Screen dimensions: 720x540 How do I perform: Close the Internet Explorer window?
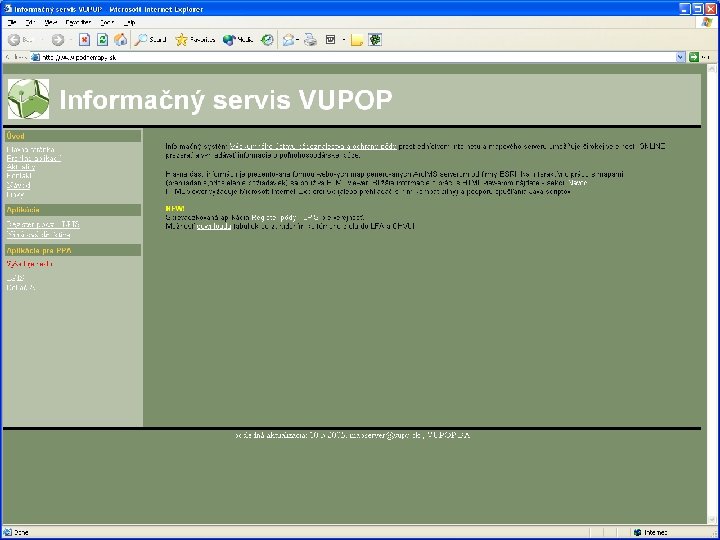point(710,9)
